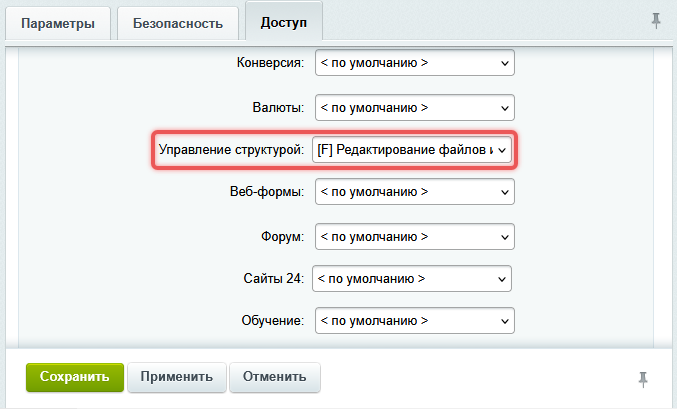Click the pin icon in the bottom button bar

[x=643, y=378]
